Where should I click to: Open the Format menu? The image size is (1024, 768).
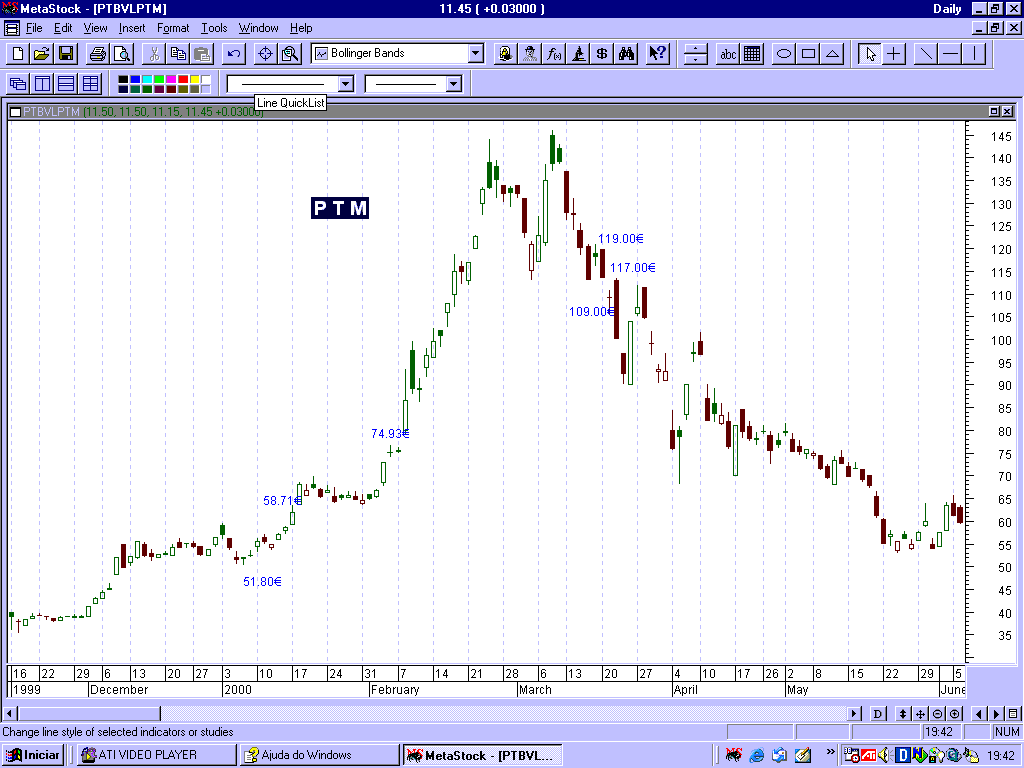pos(173,28)
